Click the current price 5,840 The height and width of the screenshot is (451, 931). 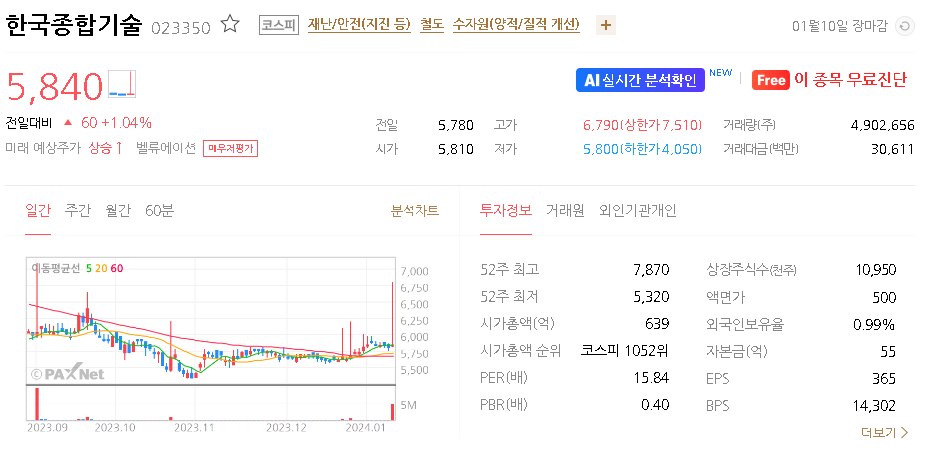(55, 86)
